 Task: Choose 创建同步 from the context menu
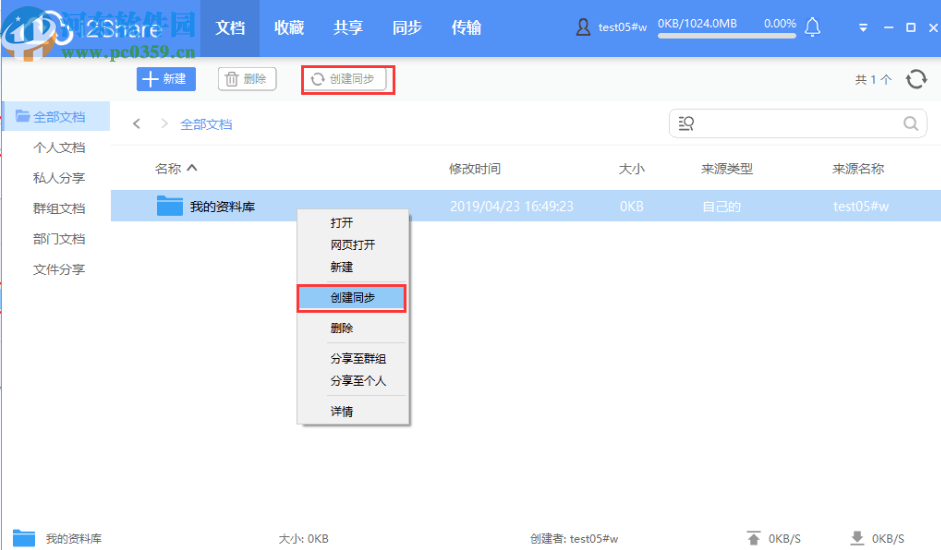pos(352,298)
